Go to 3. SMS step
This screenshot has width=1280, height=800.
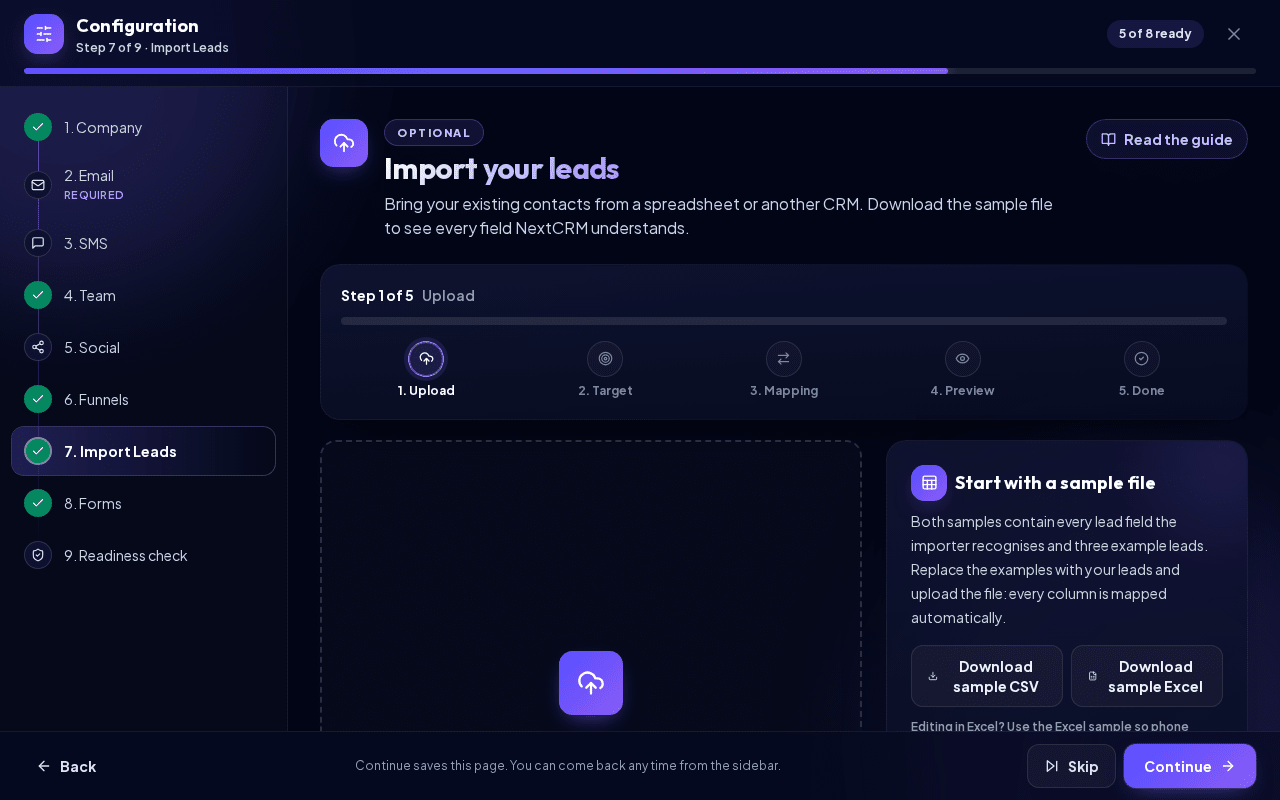coord(143,243)
